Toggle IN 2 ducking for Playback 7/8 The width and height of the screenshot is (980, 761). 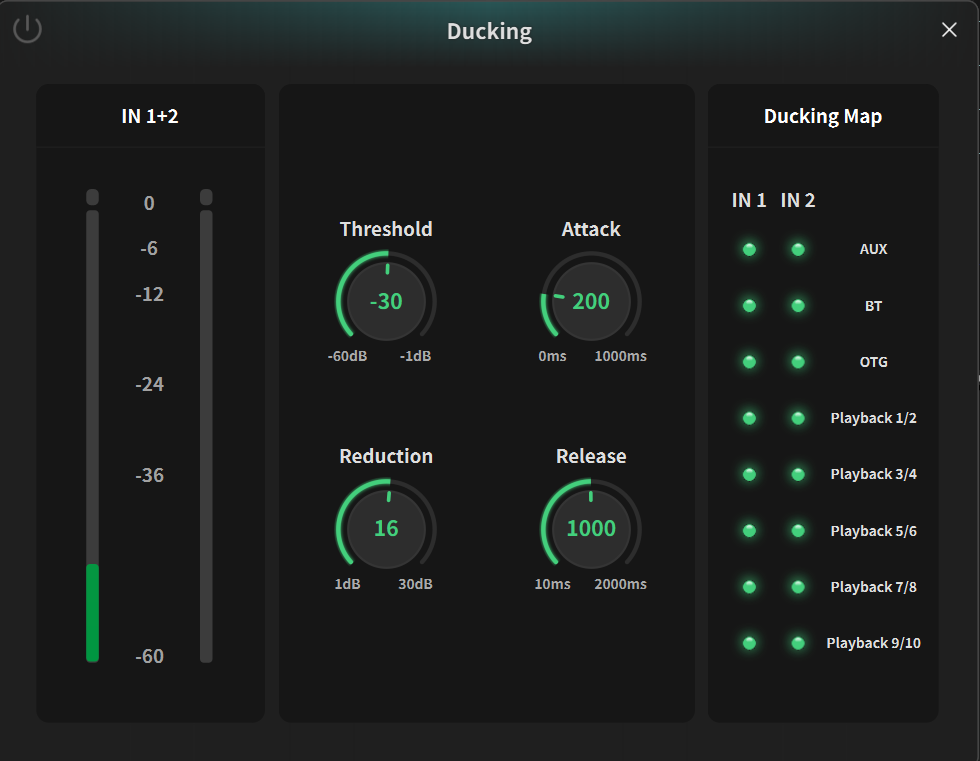[x=798, y=587]
